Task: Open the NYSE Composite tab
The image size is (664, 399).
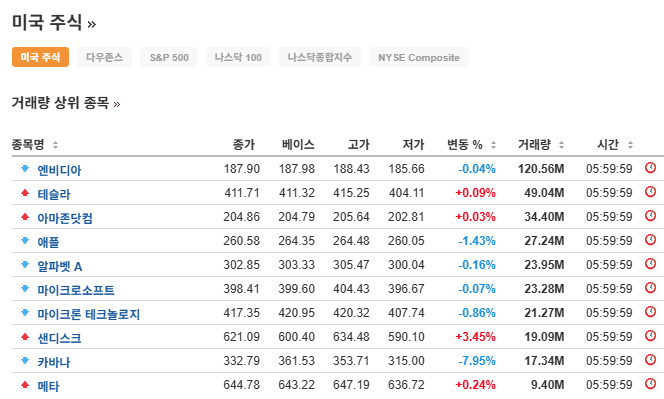Action: (x=419, y=57)
